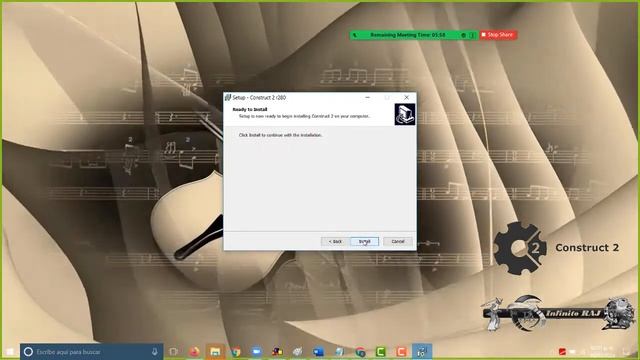Click the phone icon on green meeting bar
The image size is (640, 360).
[355, 35]
